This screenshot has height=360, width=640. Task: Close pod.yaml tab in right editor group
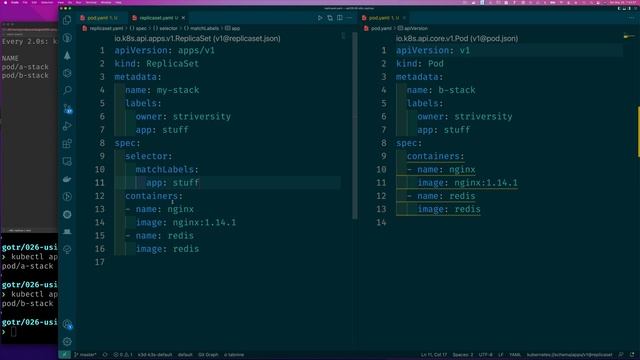pos(404,18)
